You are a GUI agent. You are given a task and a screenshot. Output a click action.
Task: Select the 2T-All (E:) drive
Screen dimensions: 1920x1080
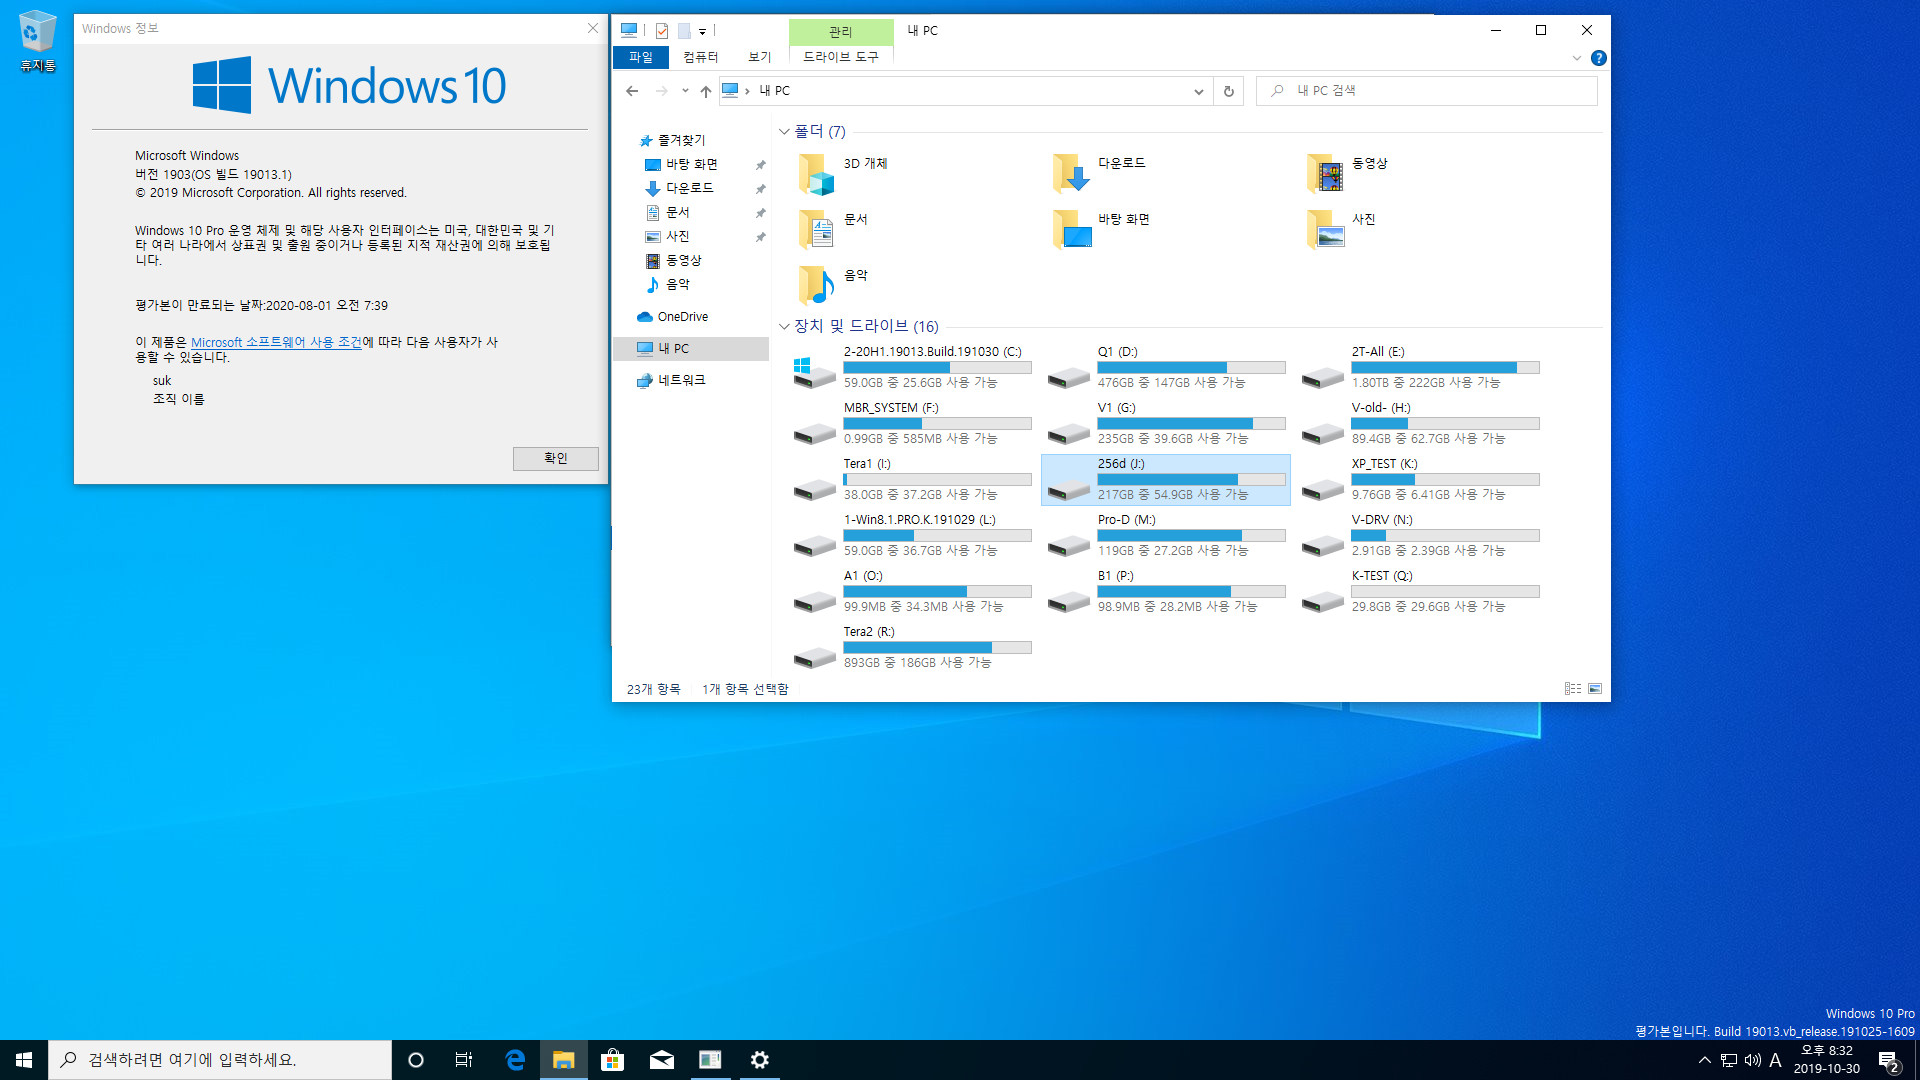coord(1420,367)
